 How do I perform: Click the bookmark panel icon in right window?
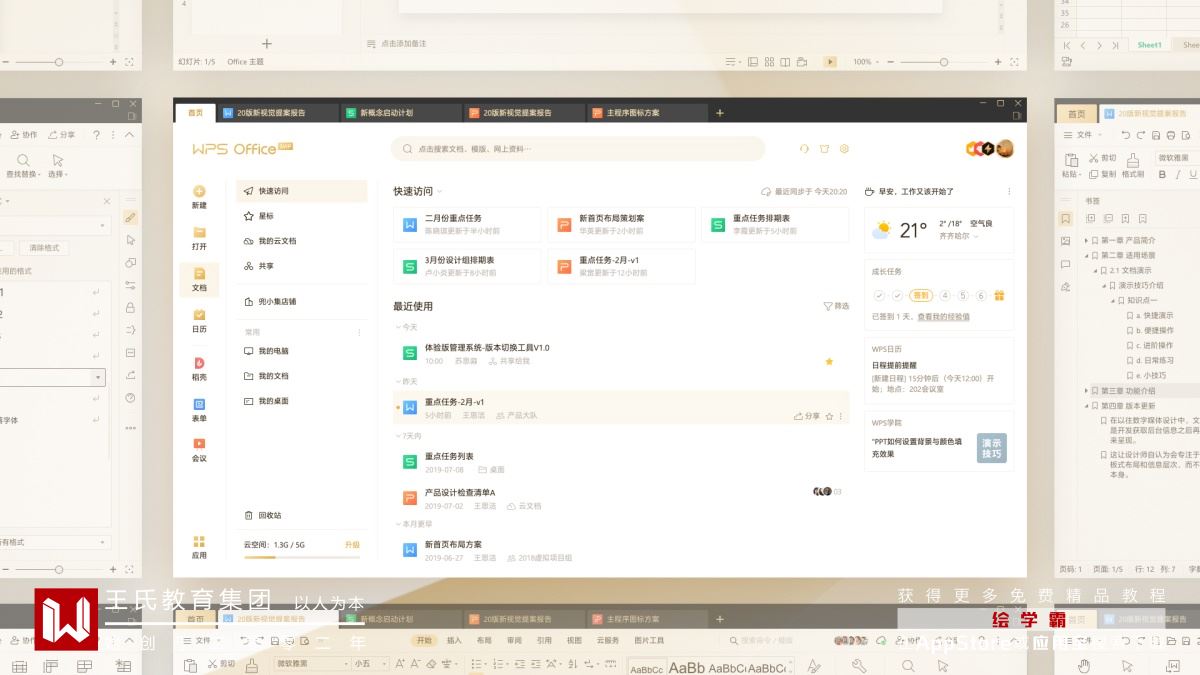[x=1066, y=219]
